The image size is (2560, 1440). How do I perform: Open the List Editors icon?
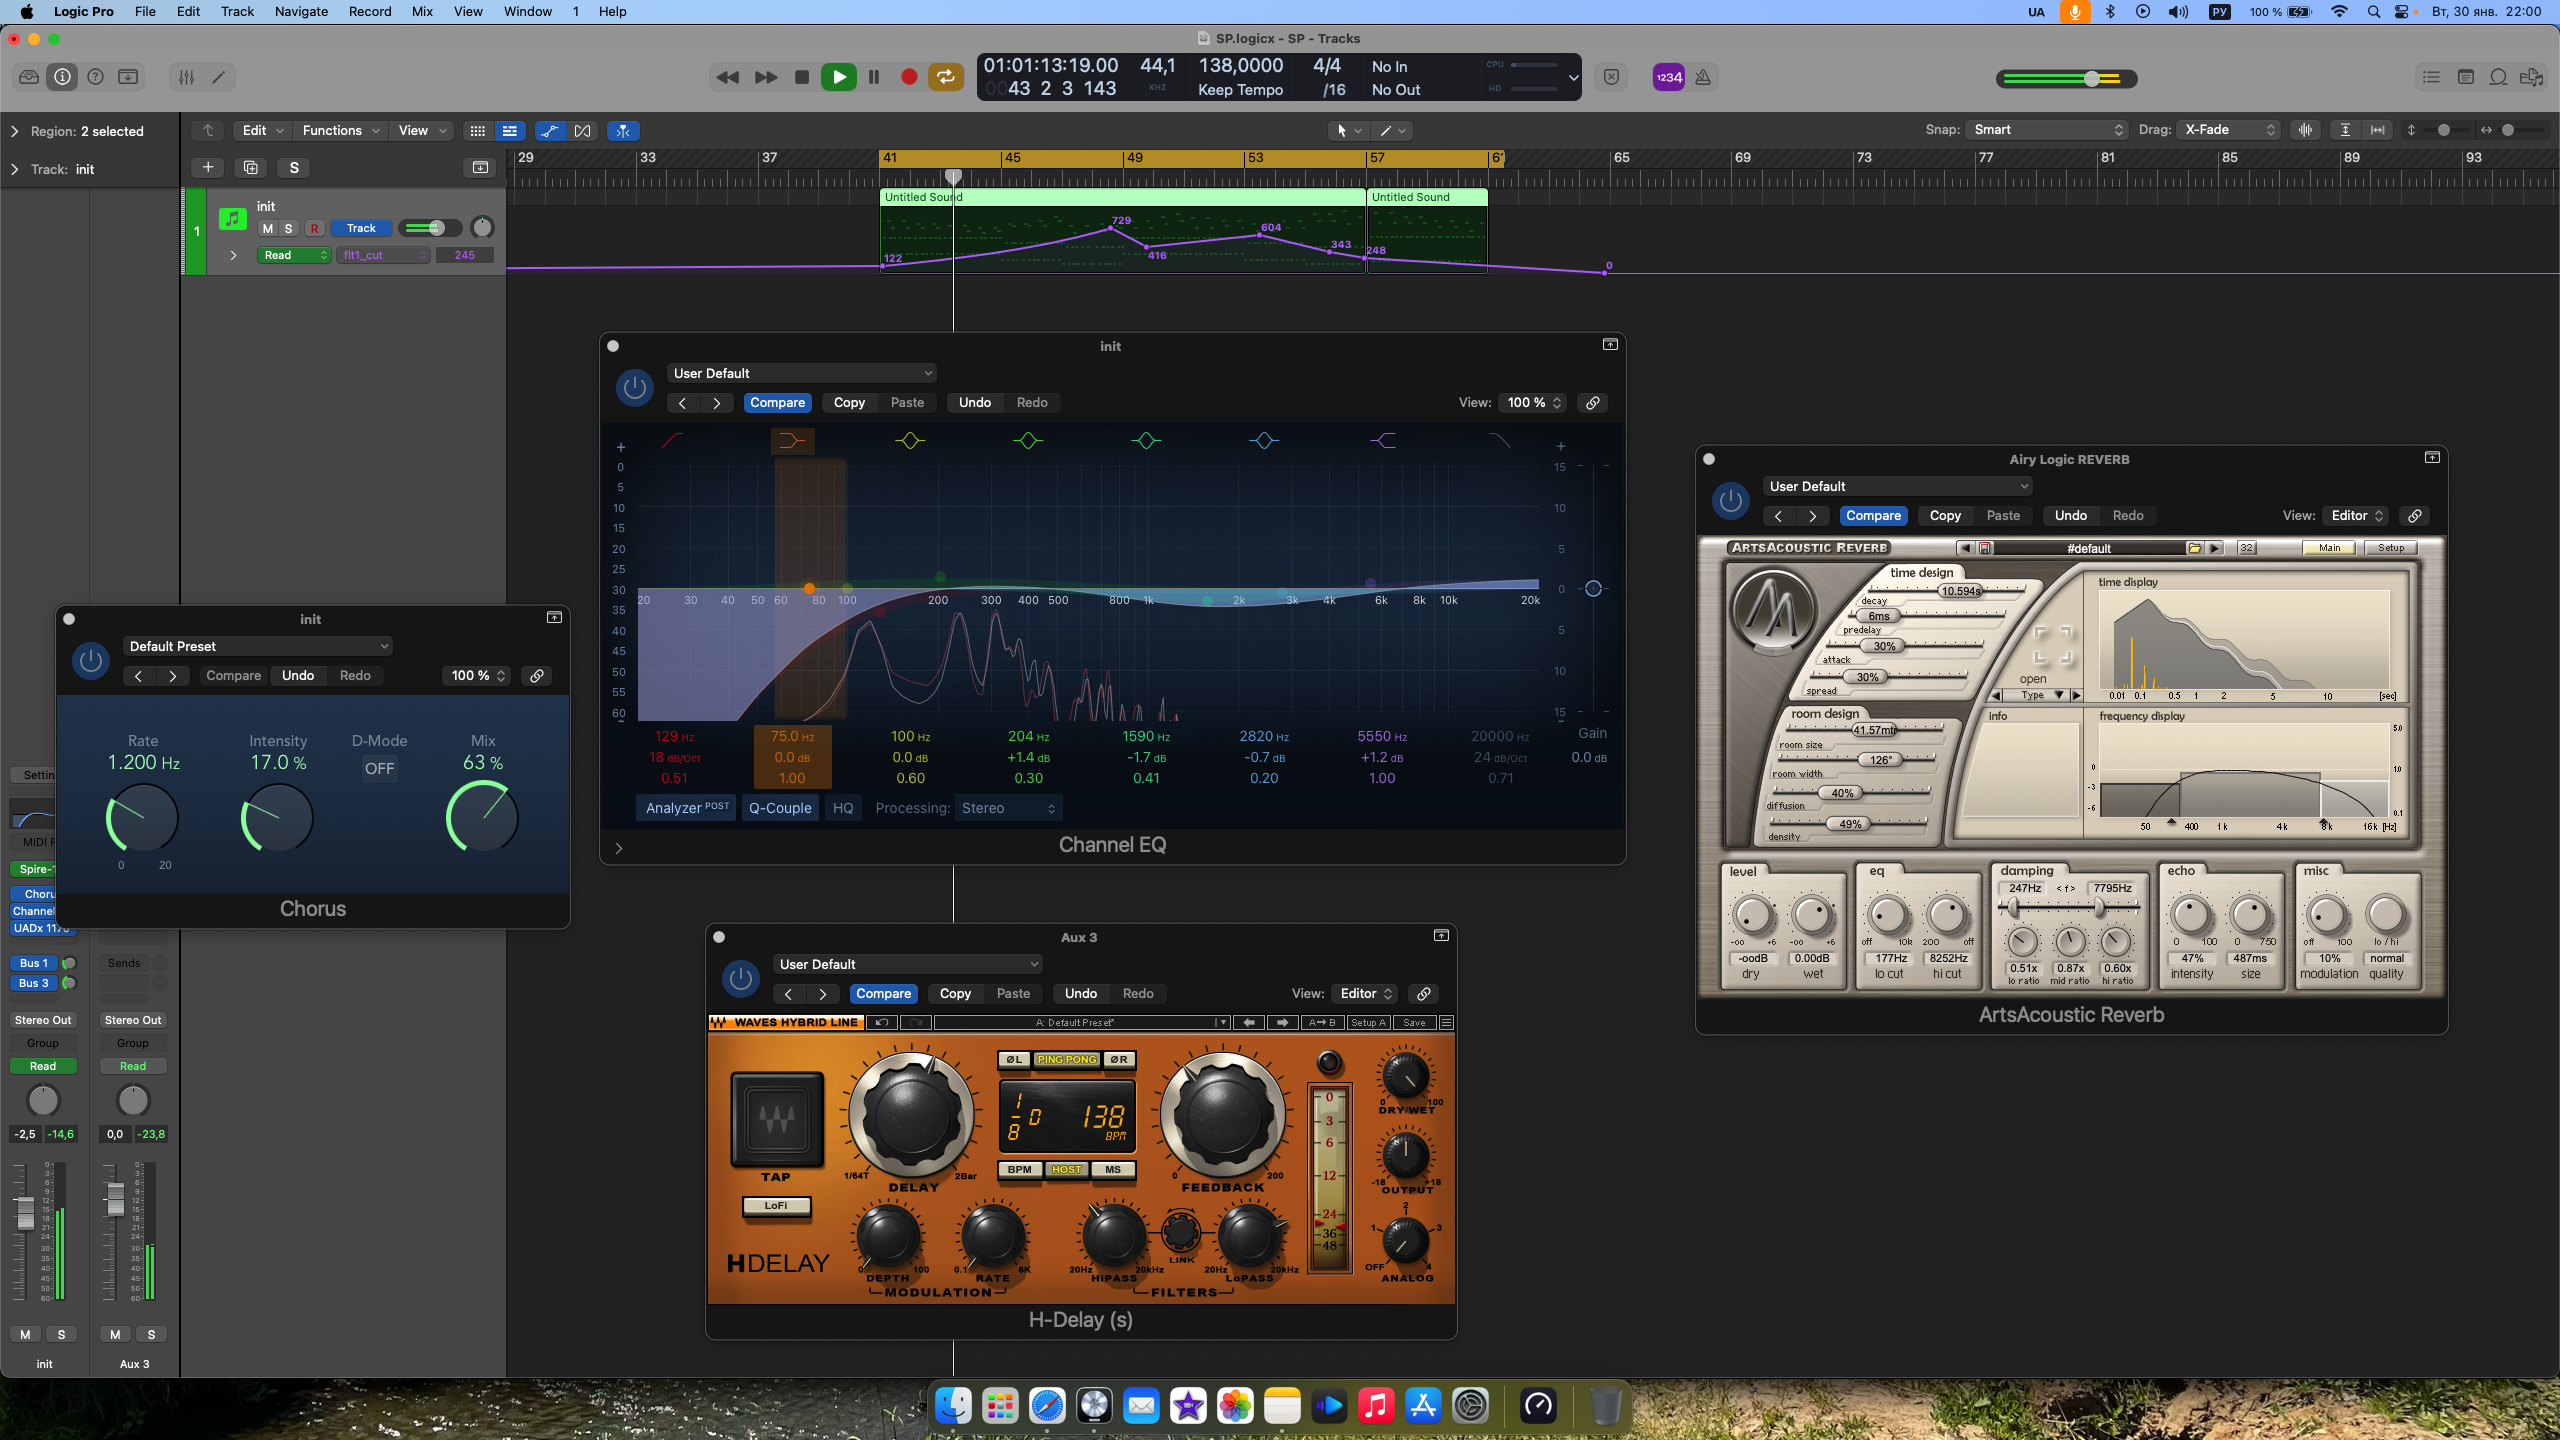pyautogui.click(x=2431, y=77)
